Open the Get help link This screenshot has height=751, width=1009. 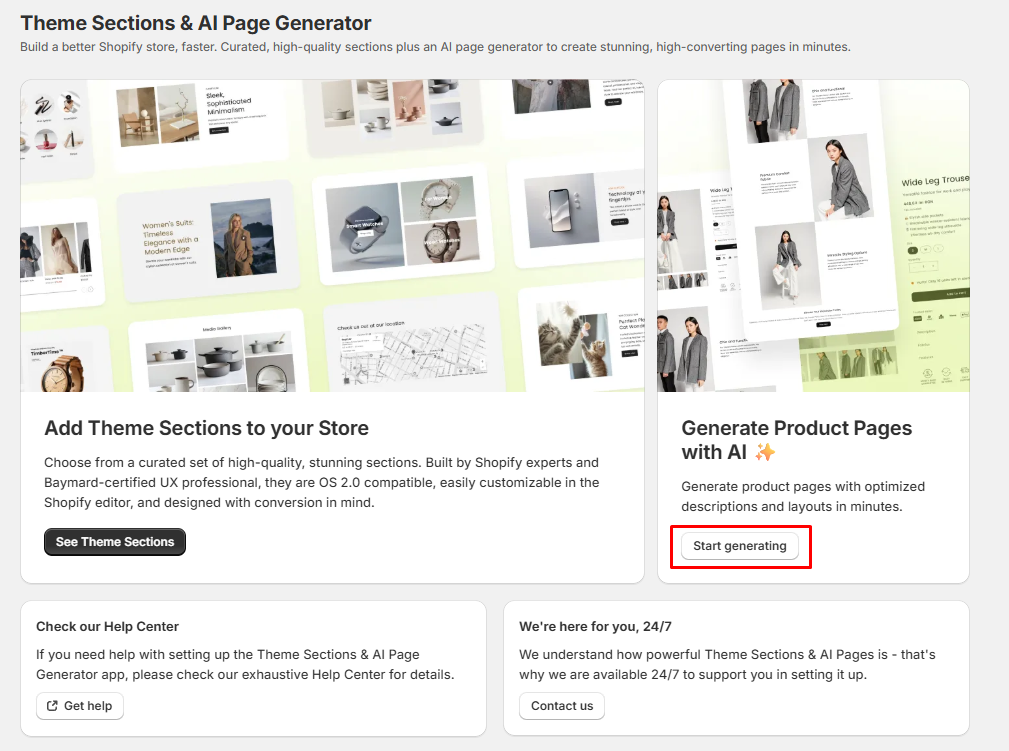[x=80, y=706]
